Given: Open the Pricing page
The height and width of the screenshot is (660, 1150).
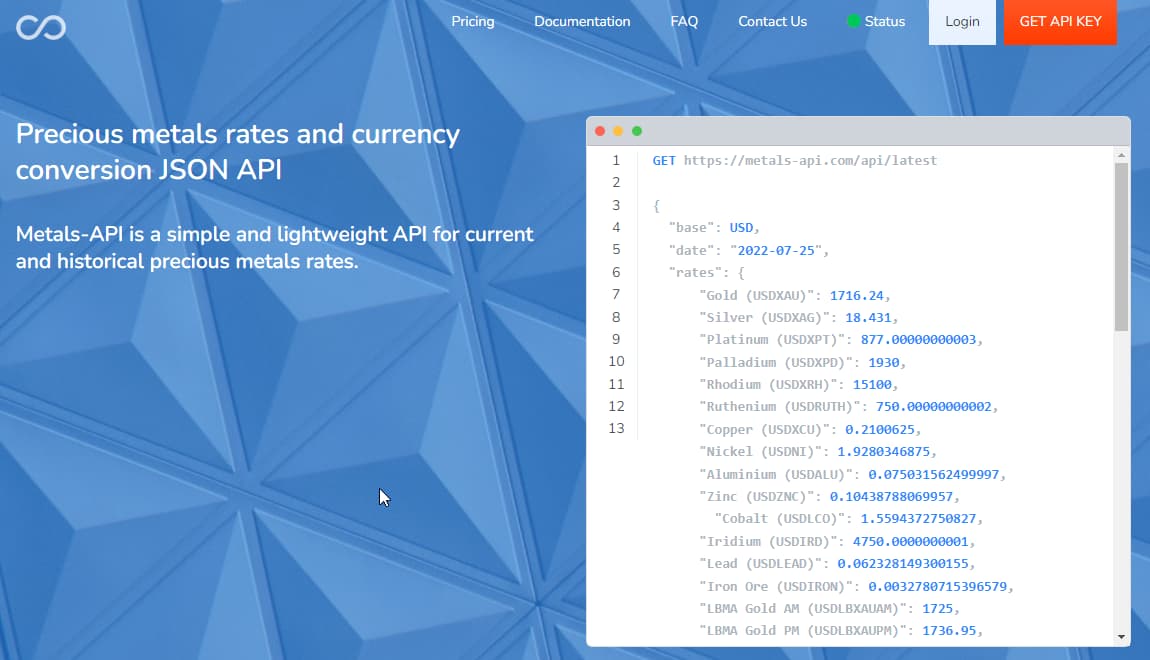Looking at the screenshot, I should tap(472, 21).
